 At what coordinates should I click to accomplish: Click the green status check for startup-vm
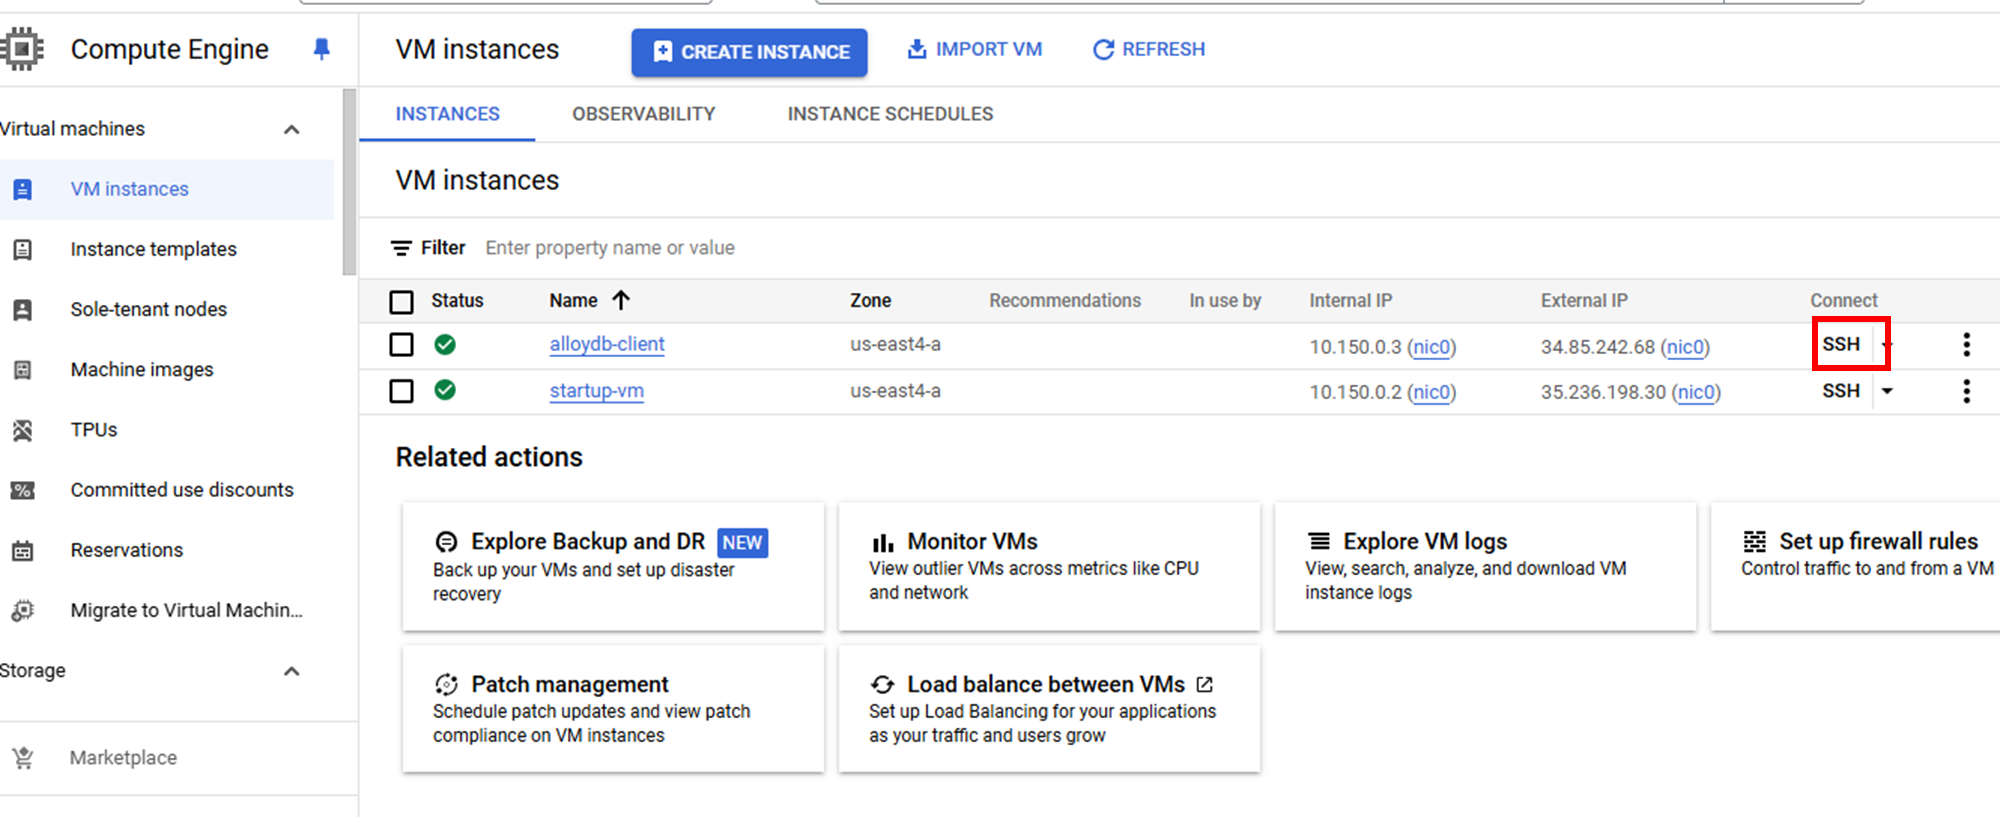pos(445,391)
